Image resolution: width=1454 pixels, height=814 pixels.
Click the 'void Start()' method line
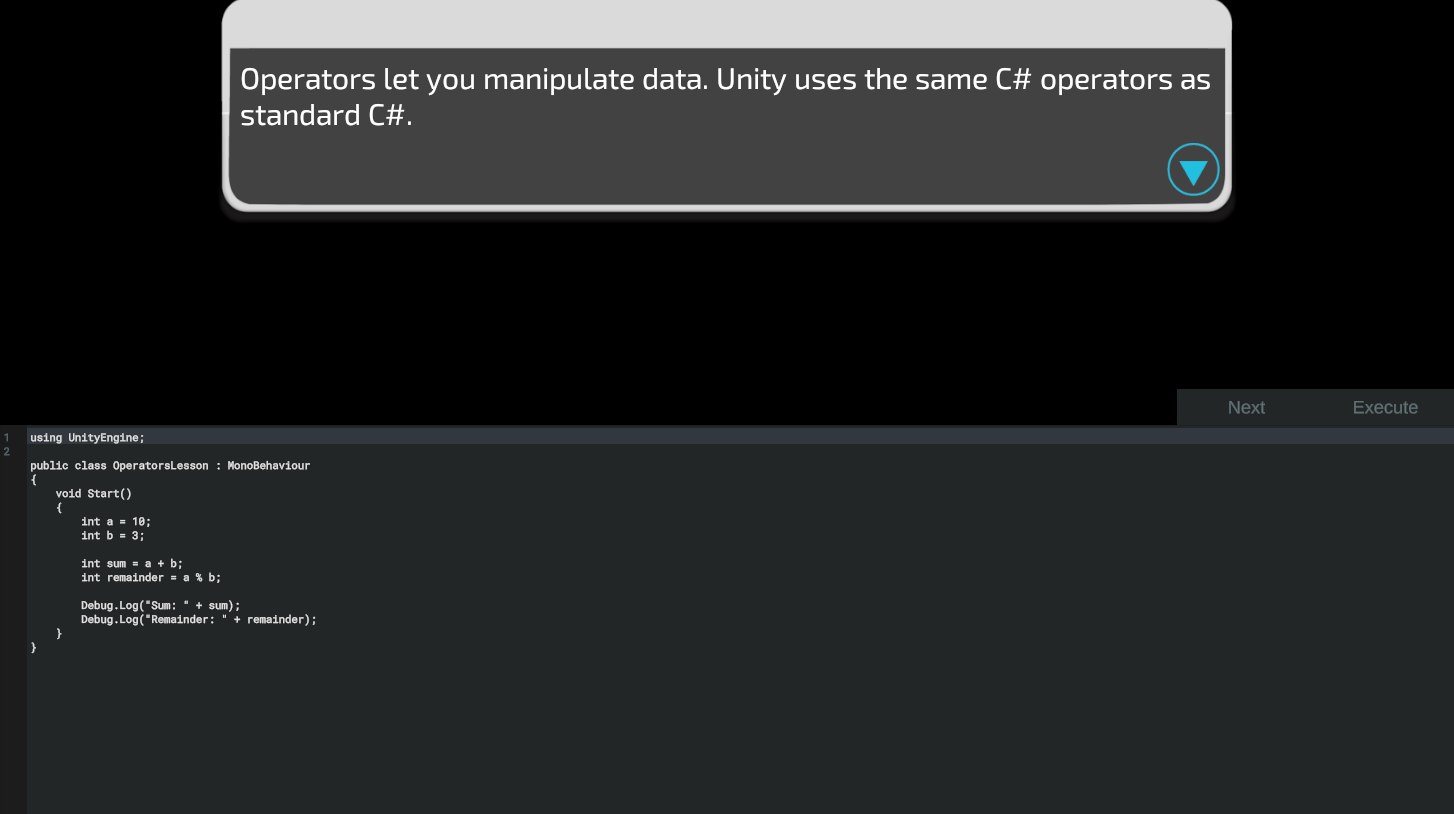(93, 493)
